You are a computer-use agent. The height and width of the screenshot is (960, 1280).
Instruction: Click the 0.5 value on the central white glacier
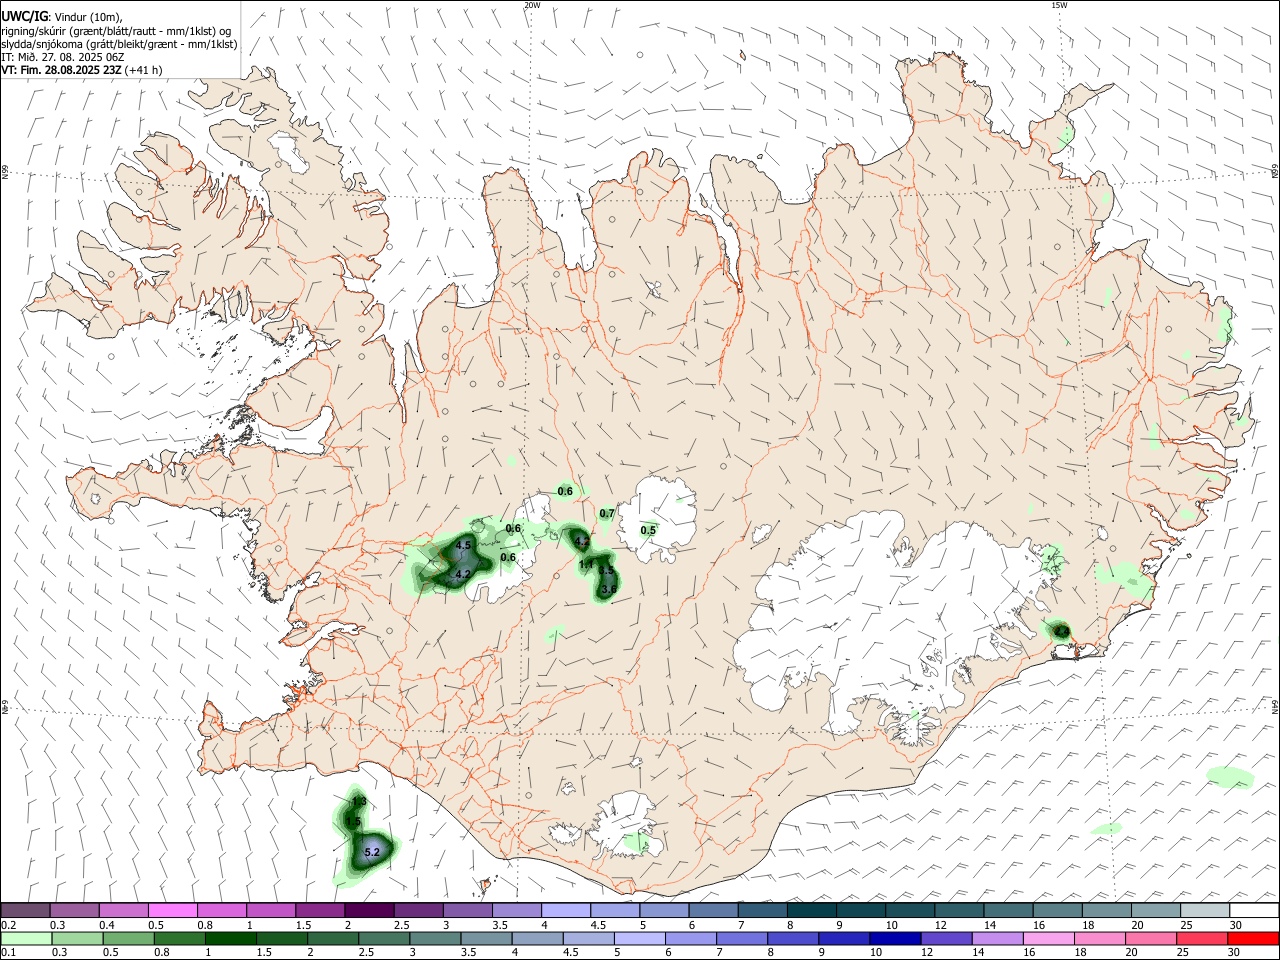(648, 531)
